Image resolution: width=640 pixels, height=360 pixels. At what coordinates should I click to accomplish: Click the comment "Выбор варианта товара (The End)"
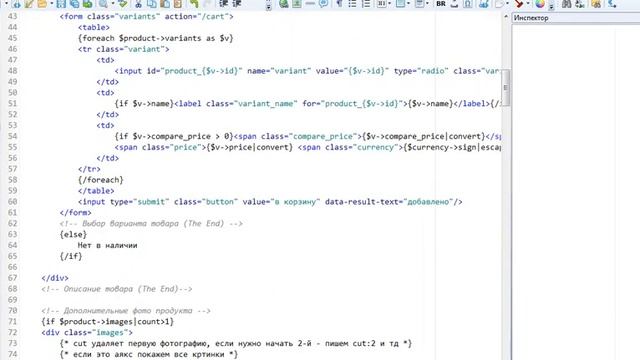(x=153, y=224)
